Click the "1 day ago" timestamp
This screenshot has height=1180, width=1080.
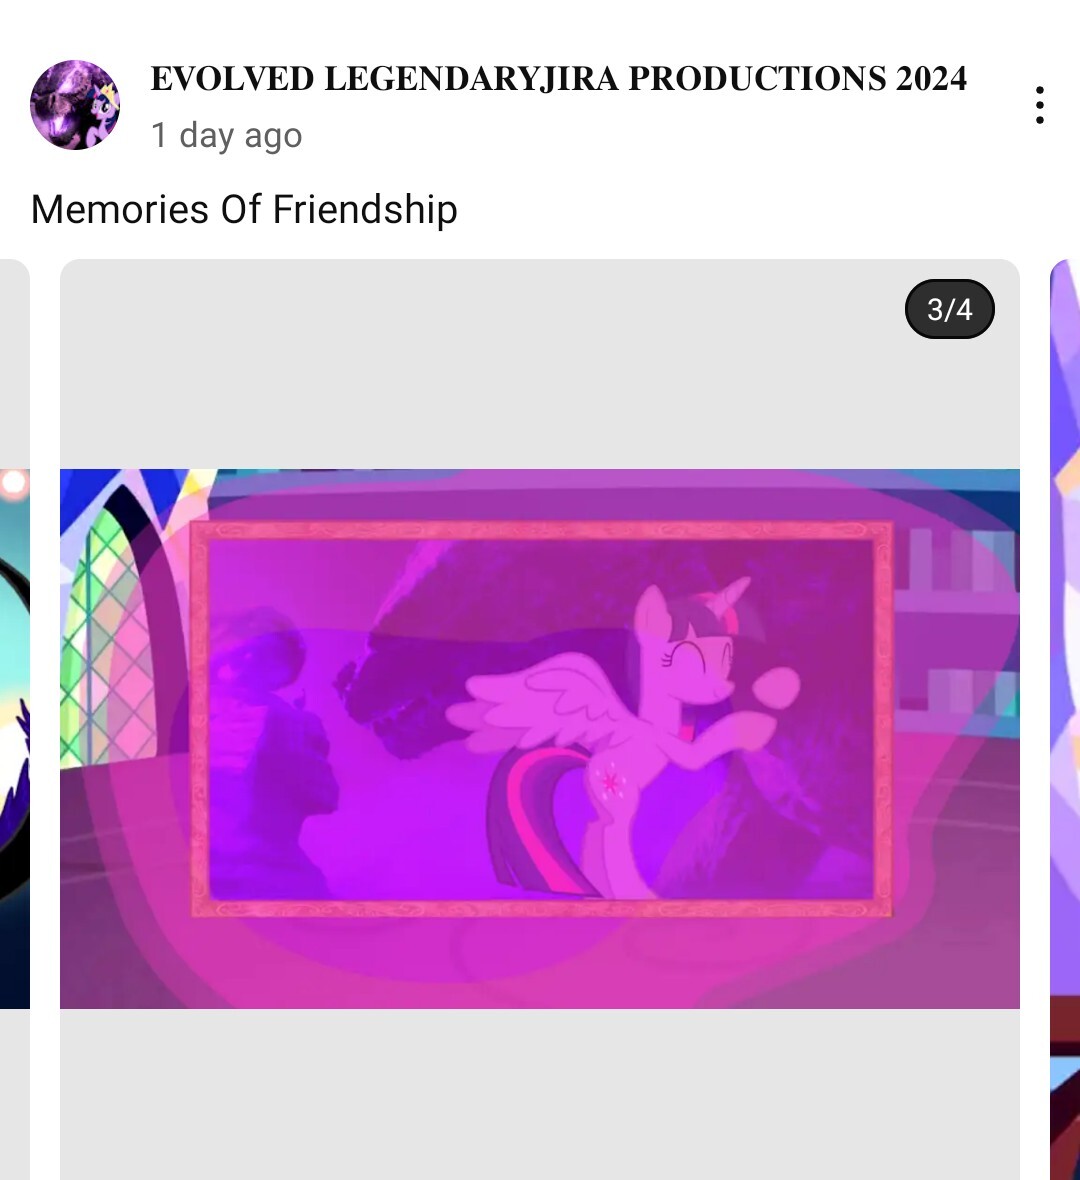coord(226,135)
